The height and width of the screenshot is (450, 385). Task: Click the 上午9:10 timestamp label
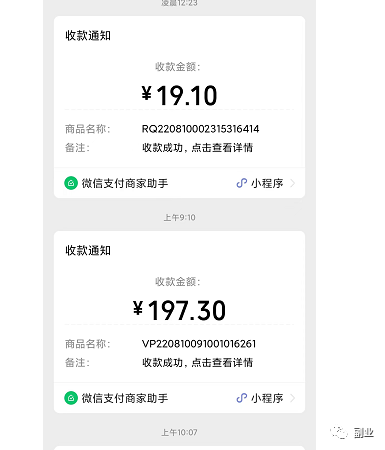179,218
